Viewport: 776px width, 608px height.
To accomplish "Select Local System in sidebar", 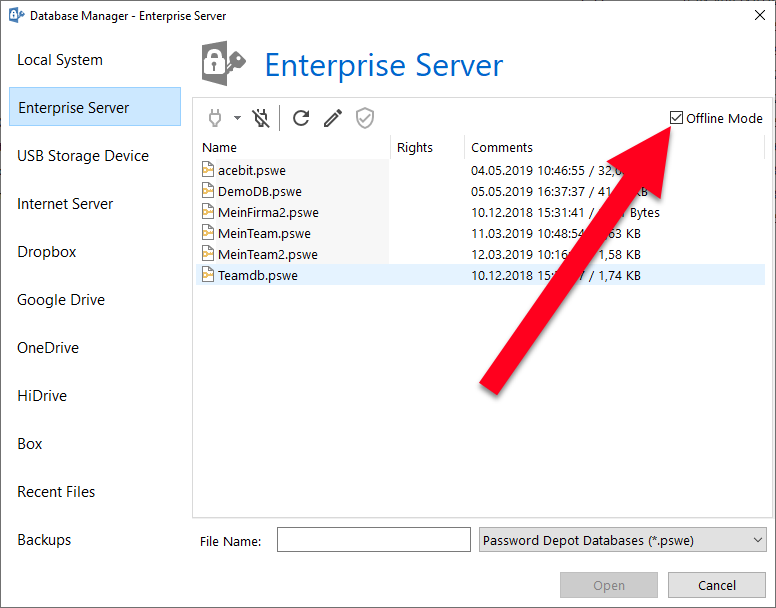I will pyautogui.click(x=95, y=60).
